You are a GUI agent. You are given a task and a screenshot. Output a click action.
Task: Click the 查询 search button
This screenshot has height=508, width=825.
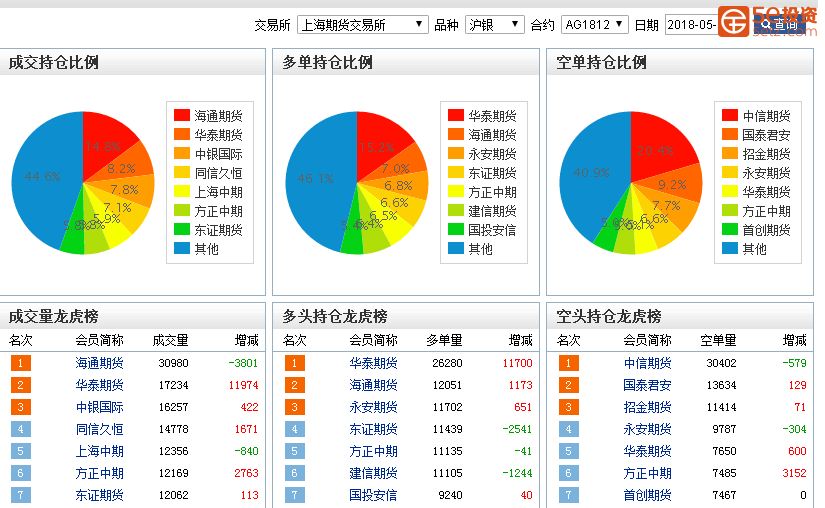[x=780, y=25]
